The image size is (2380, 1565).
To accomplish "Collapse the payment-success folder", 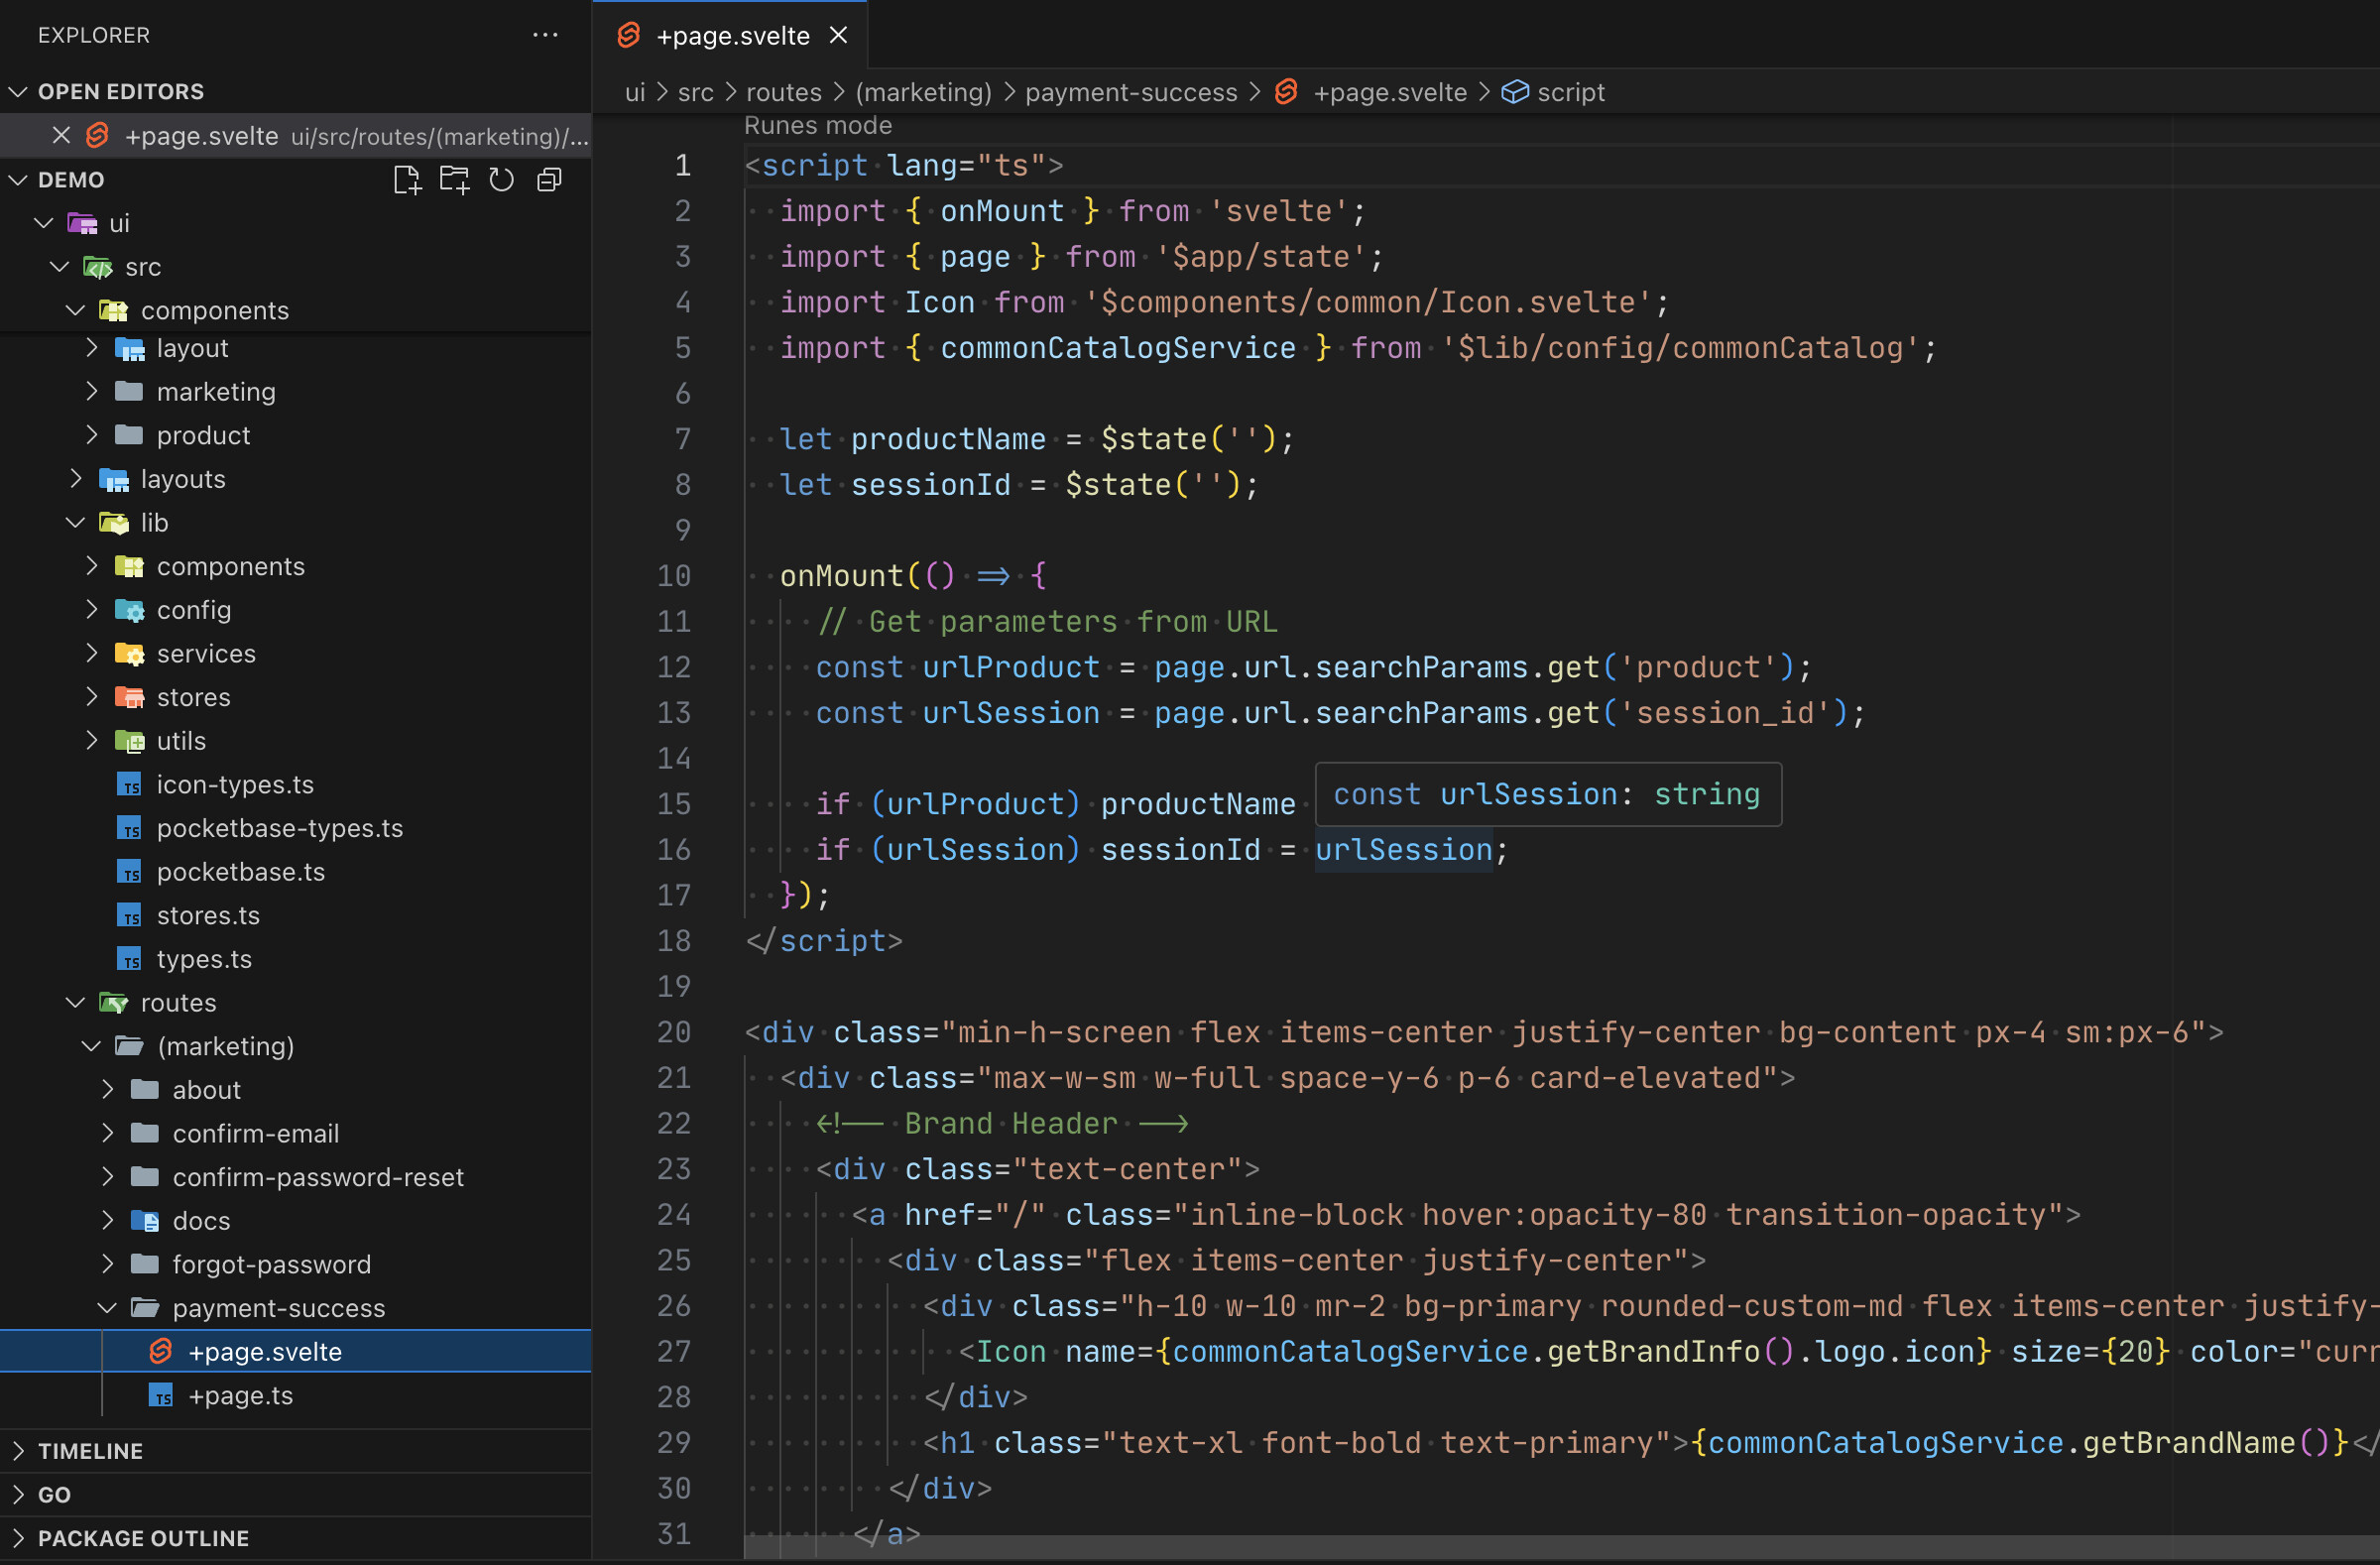I will 108,1308.
